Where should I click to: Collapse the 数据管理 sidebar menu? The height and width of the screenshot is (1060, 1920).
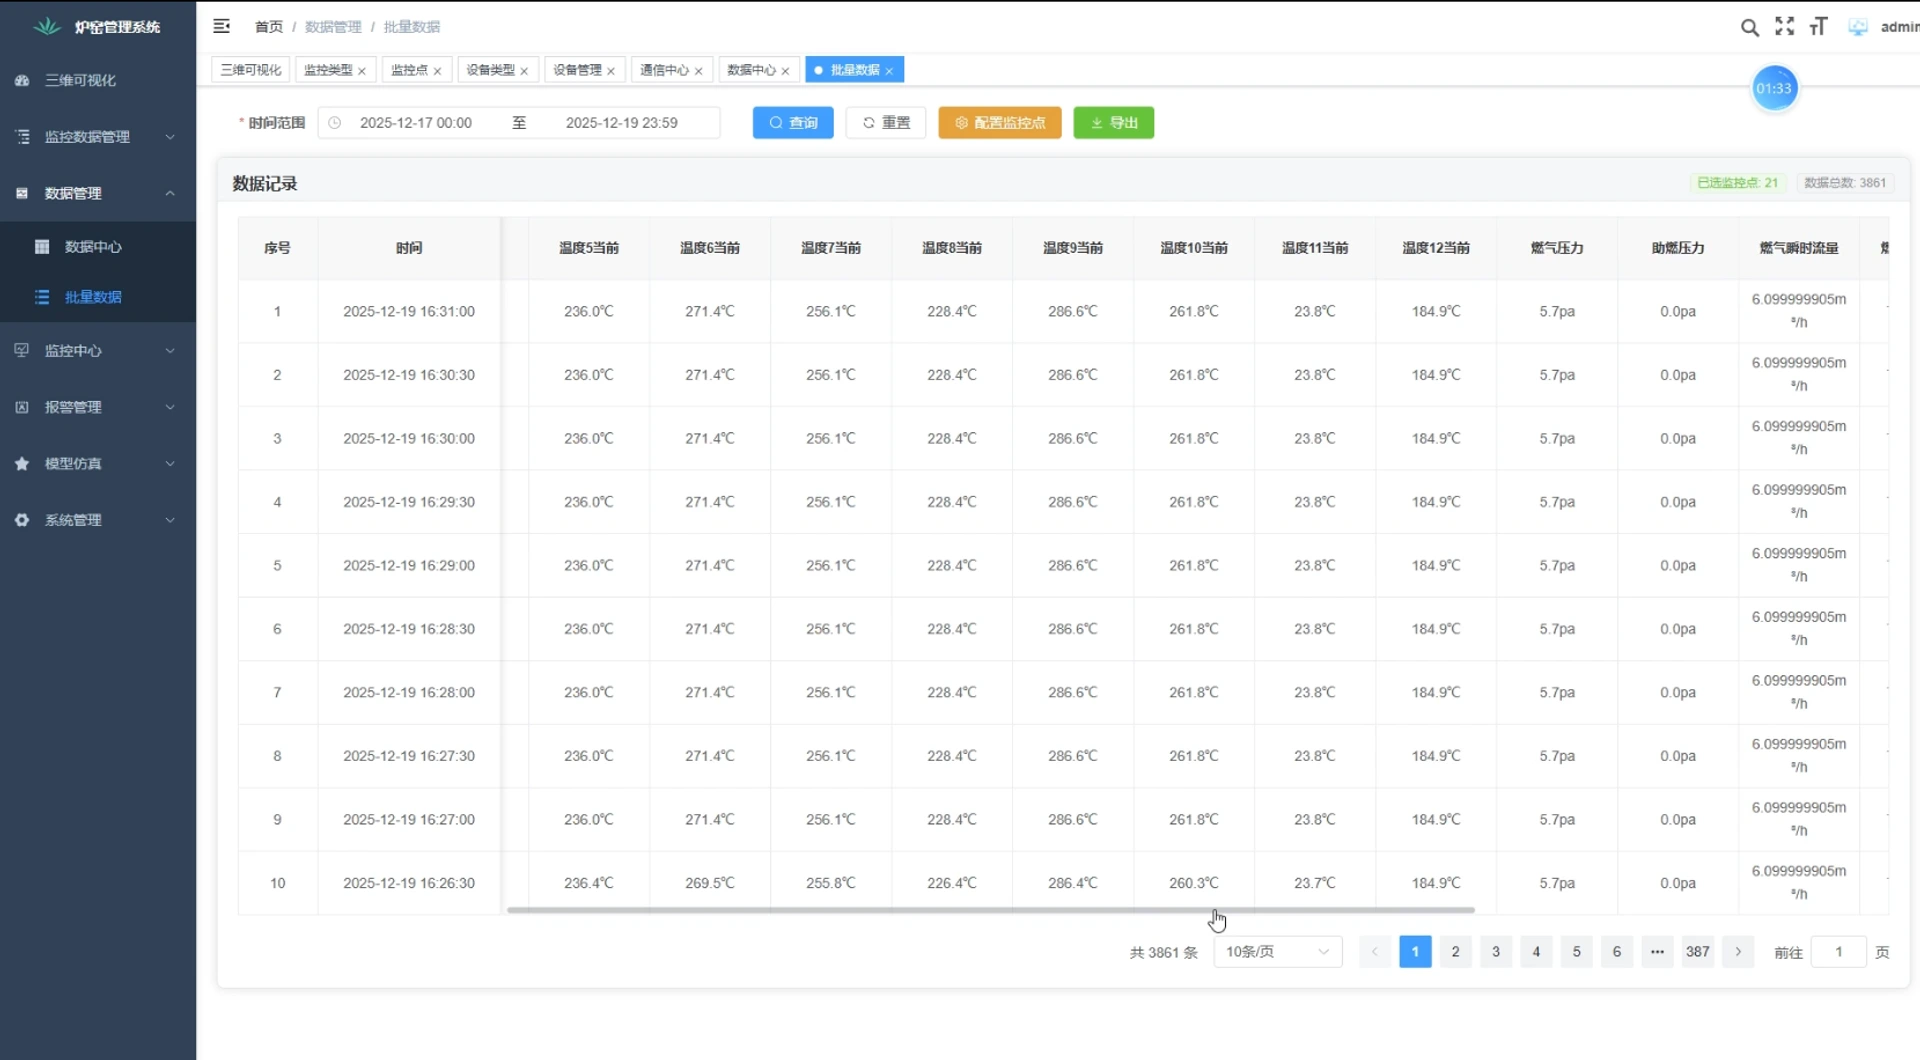click(98, 193)
